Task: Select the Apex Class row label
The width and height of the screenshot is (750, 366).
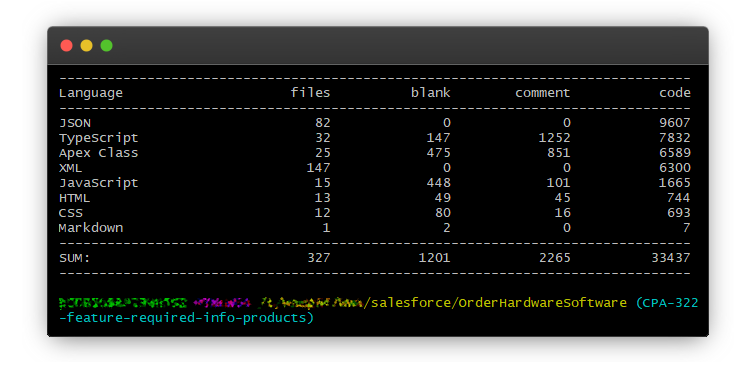Action: click(99, 153)
